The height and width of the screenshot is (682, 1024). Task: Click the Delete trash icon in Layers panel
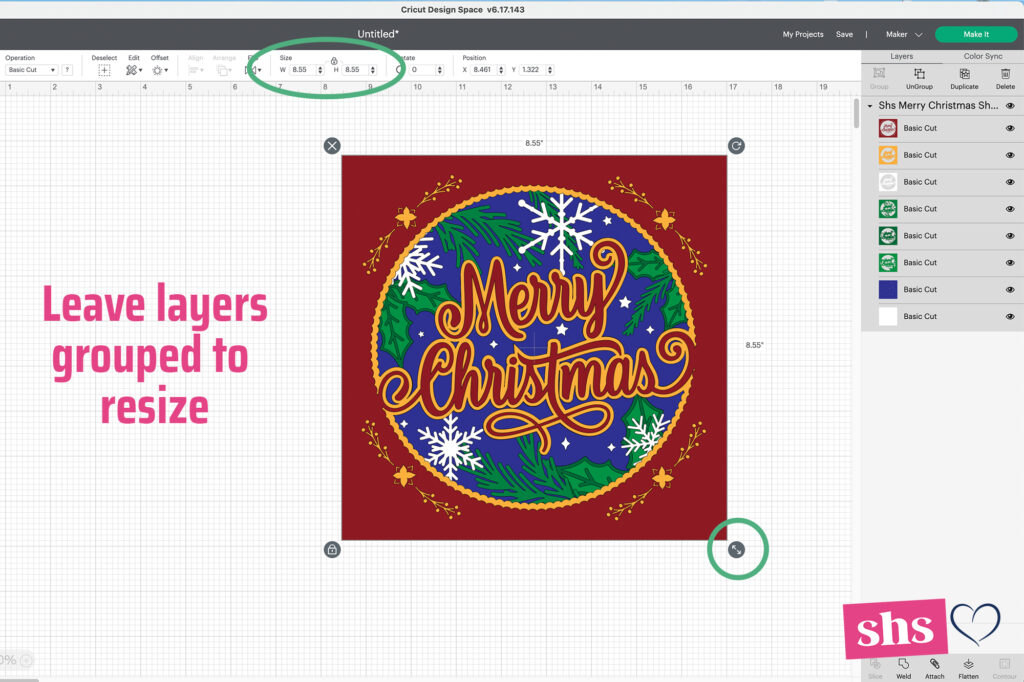click(x=1006, y=74)
